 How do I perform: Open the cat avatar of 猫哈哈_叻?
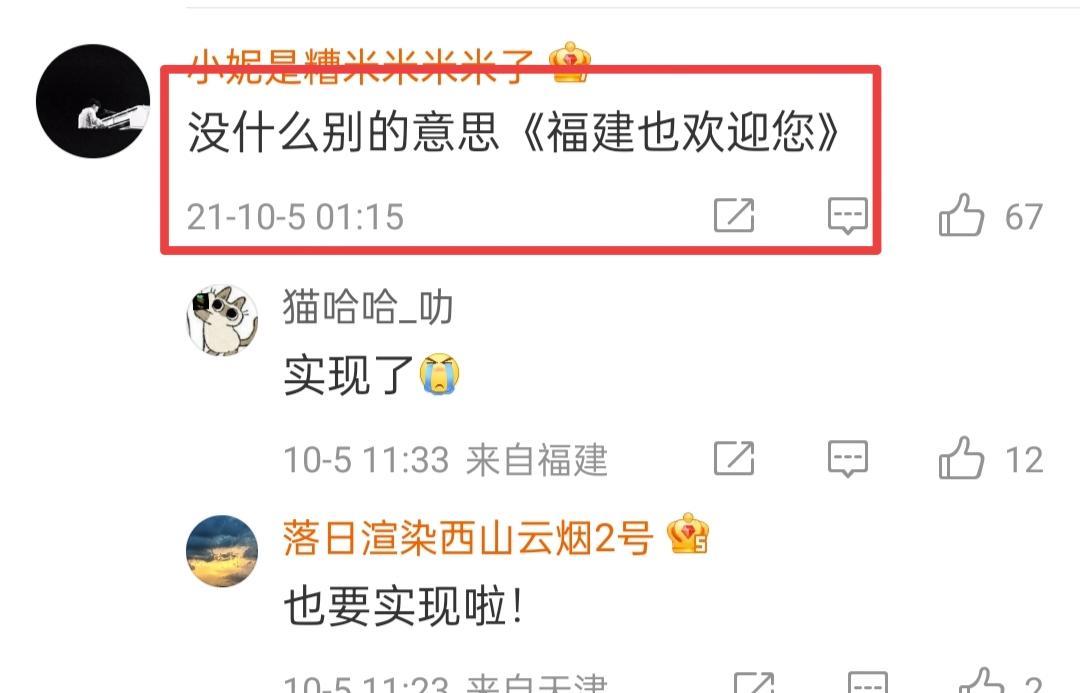[222, 320]
